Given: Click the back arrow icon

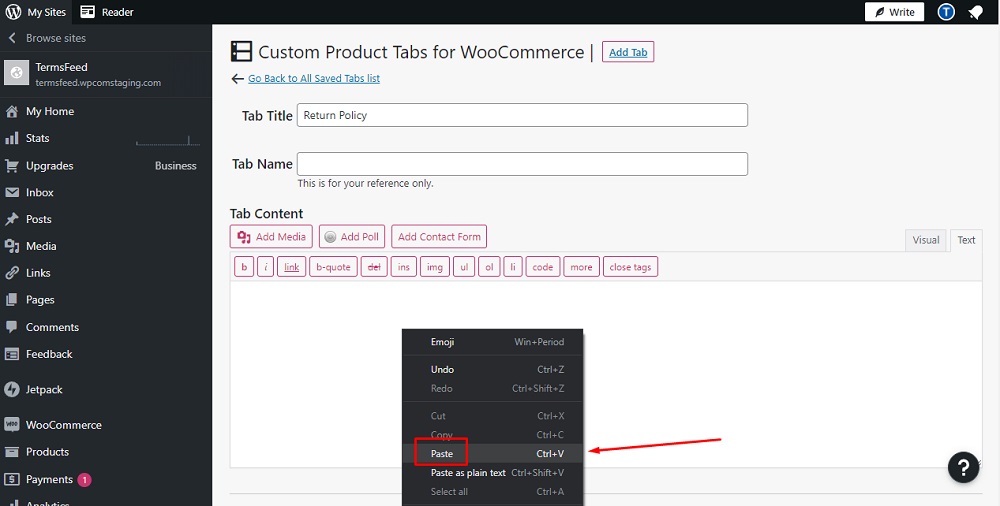Looking at the screenshot, I should point(238,78).
